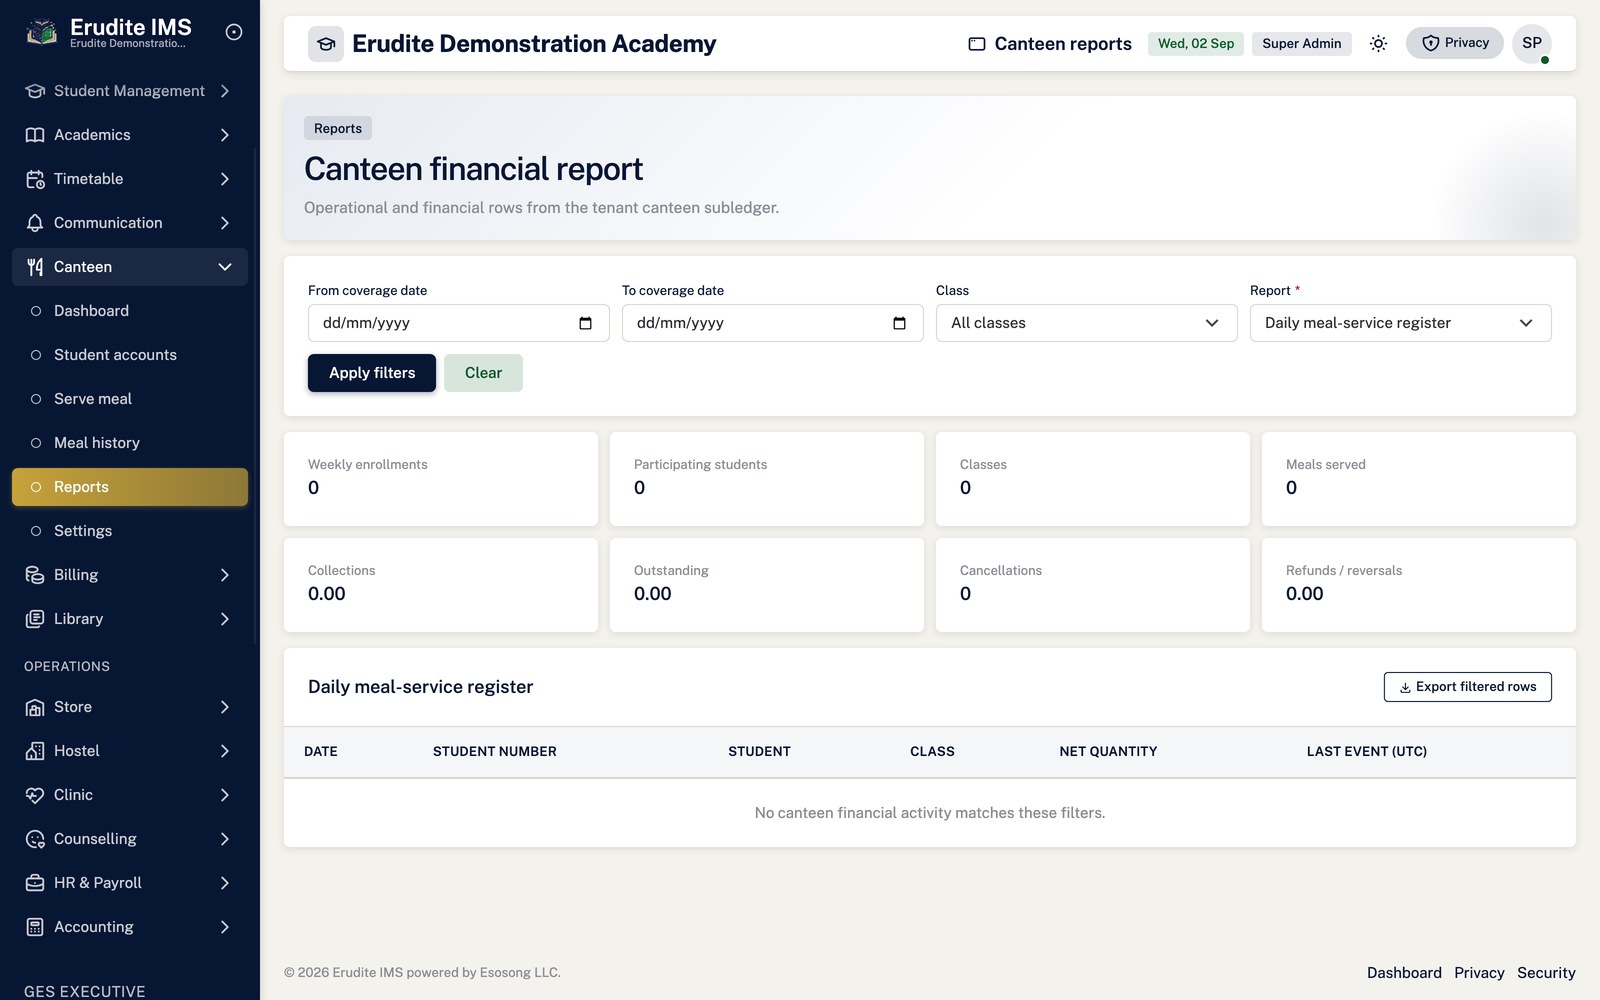Open Canteen Dashboard submenu item
The image size is (1600, 1000).
pos(130,311)
